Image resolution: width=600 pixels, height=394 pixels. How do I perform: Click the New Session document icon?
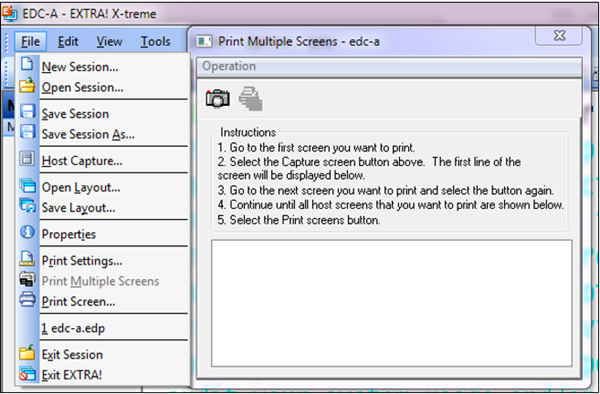pyautogui.click(x=27, y=64)
